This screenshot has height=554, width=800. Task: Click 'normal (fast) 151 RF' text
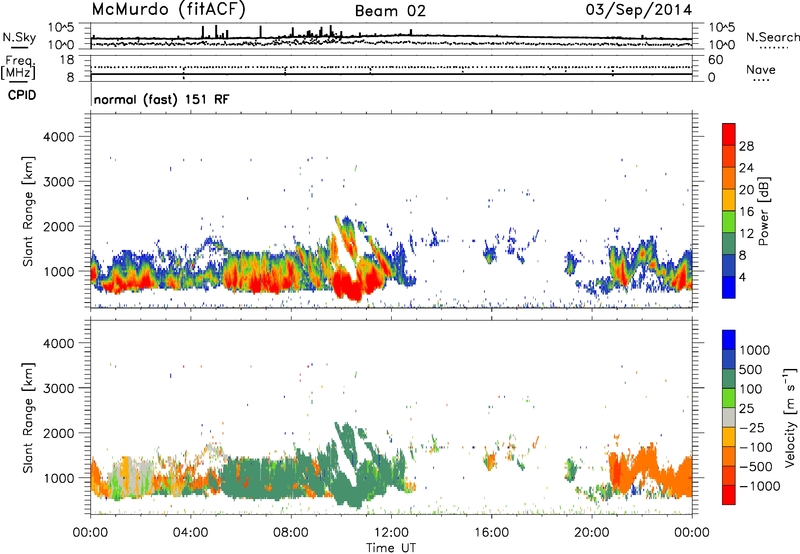(162, 99)
